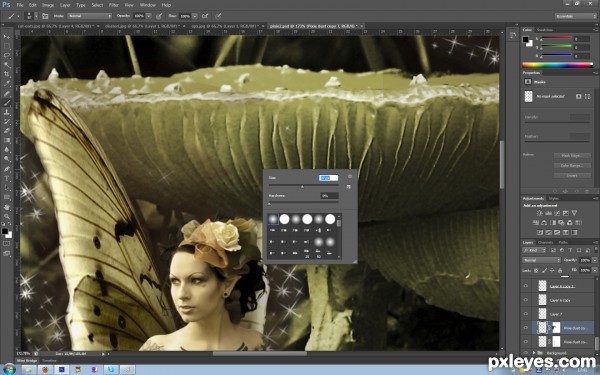Select the Hand tool

(7, 207)
